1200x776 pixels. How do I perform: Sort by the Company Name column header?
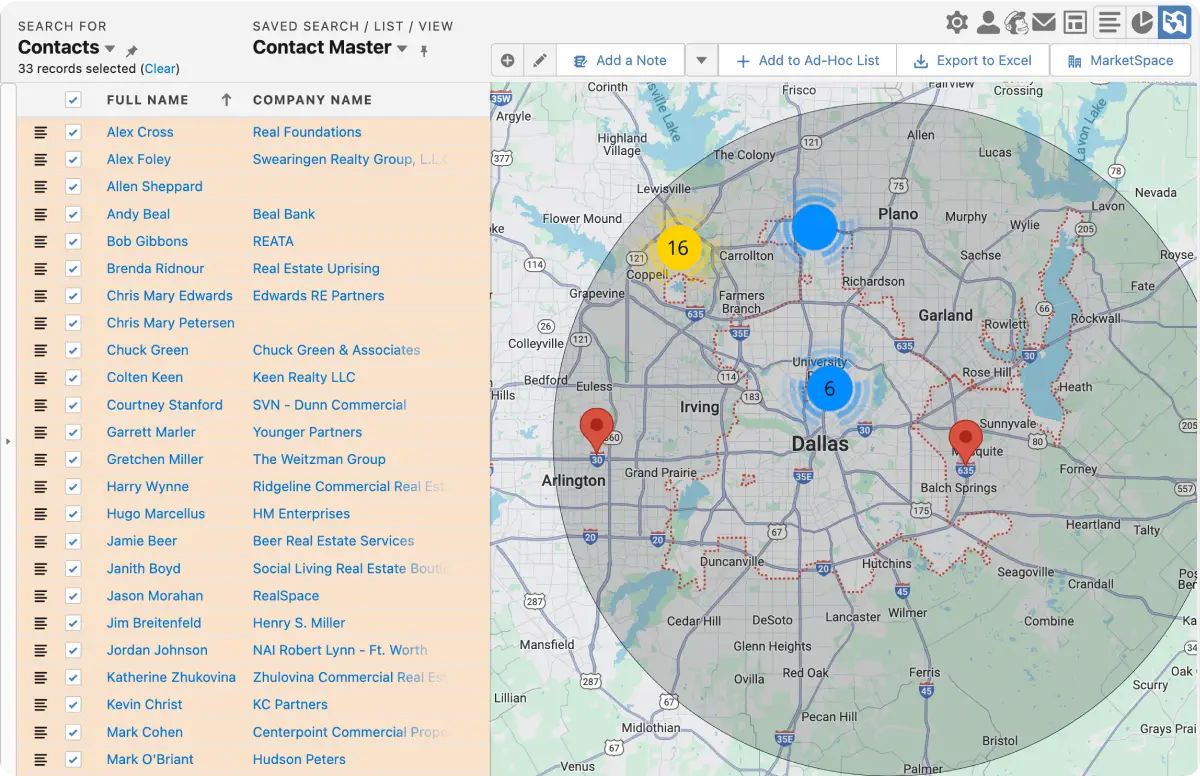tap(312, 100)
